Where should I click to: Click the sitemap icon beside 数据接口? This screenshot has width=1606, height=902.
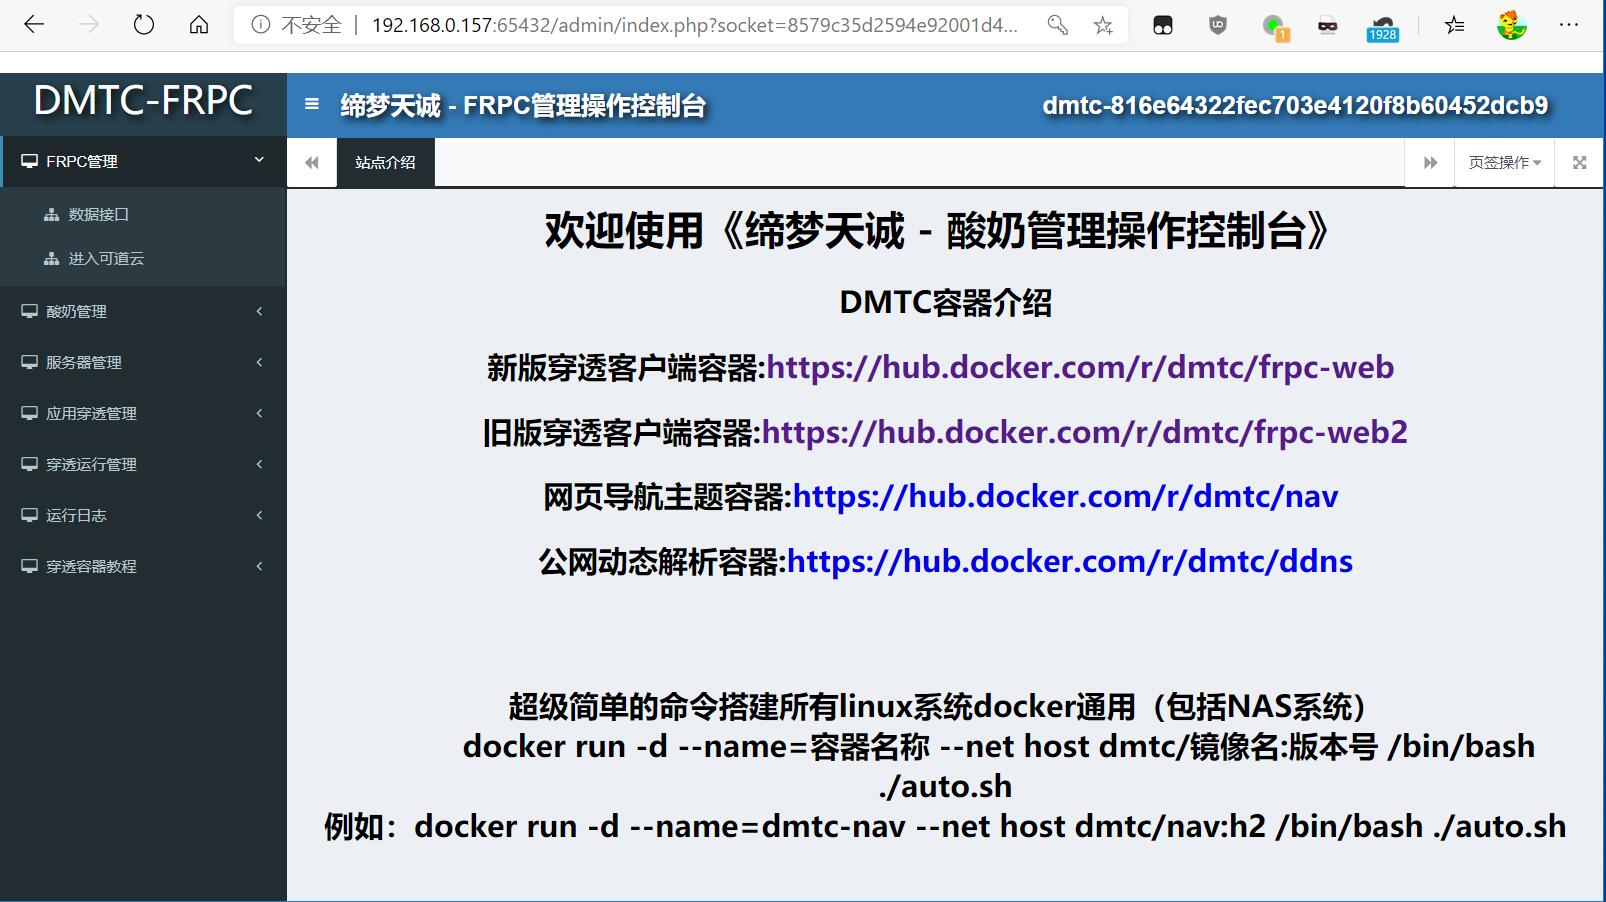tap(52, 214)
